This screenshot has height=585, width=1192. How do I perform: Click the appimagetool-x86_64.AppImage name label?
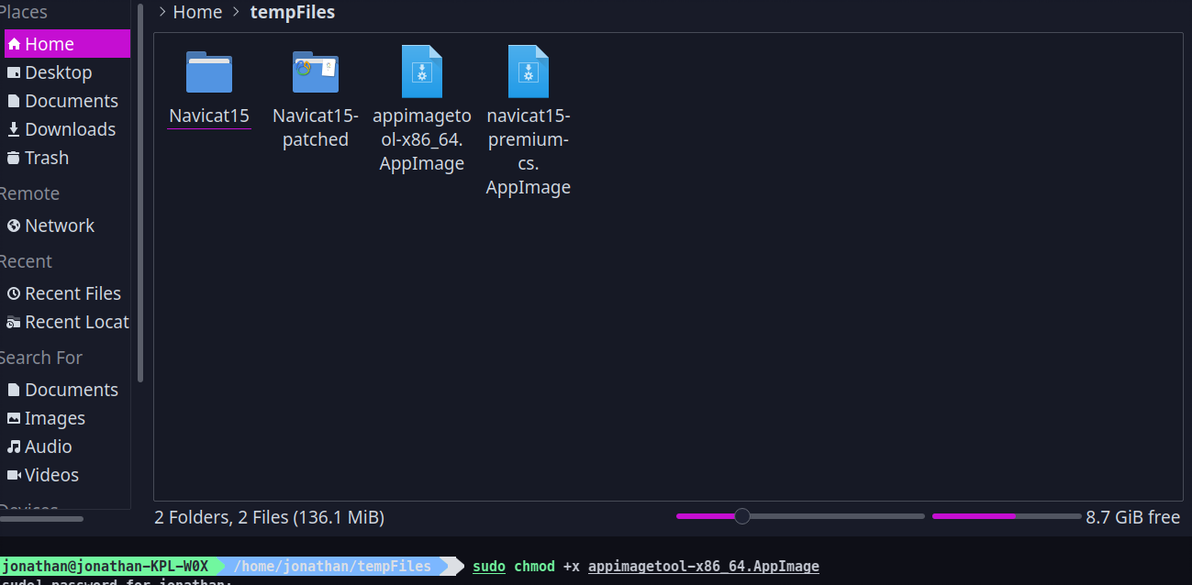422,140
